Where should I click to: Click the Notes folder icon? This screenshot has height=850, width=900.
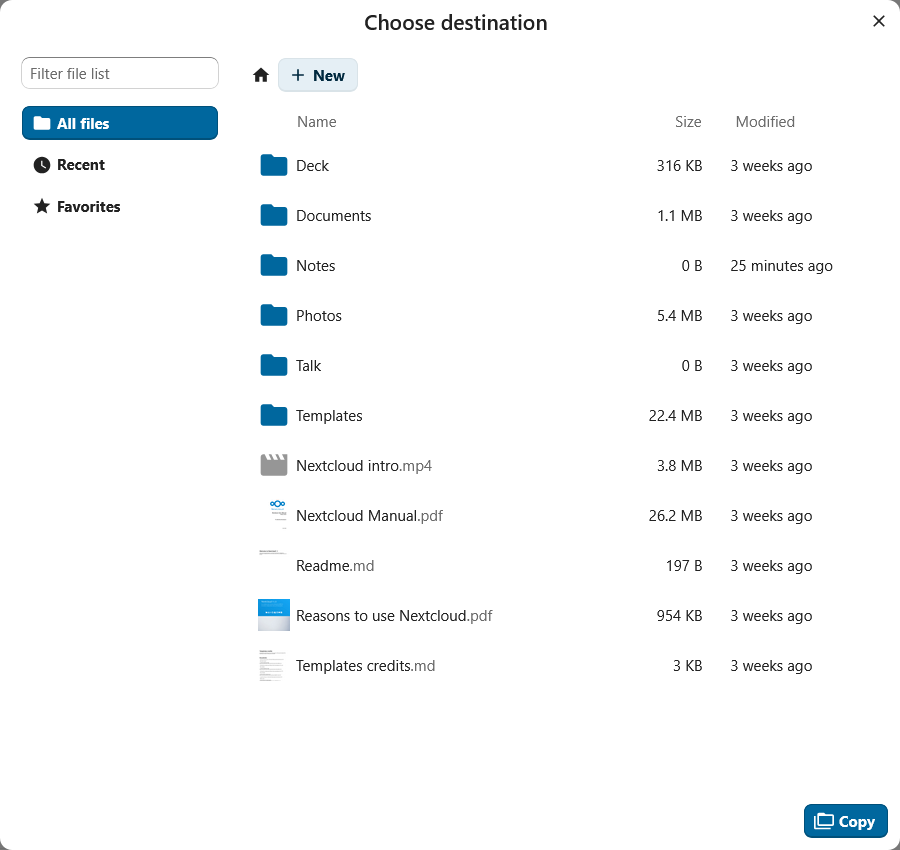[x=274, y=266]
